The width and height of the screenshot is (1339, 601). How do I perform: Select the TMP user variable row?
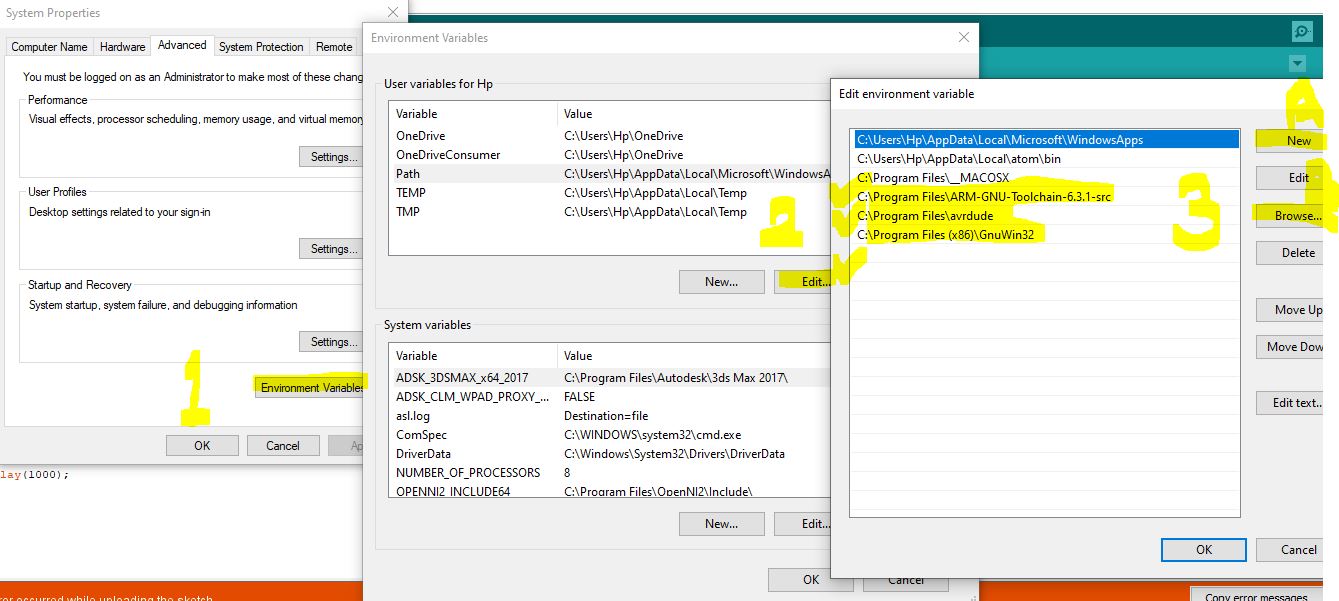pos(610,212)
